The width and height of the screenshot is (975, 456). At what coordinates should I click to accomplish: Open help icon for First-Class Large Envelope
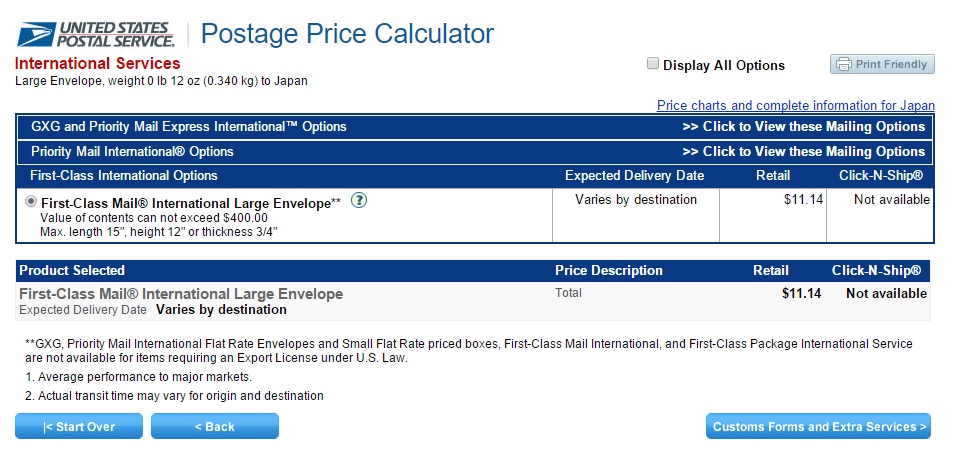click(359, 200)
